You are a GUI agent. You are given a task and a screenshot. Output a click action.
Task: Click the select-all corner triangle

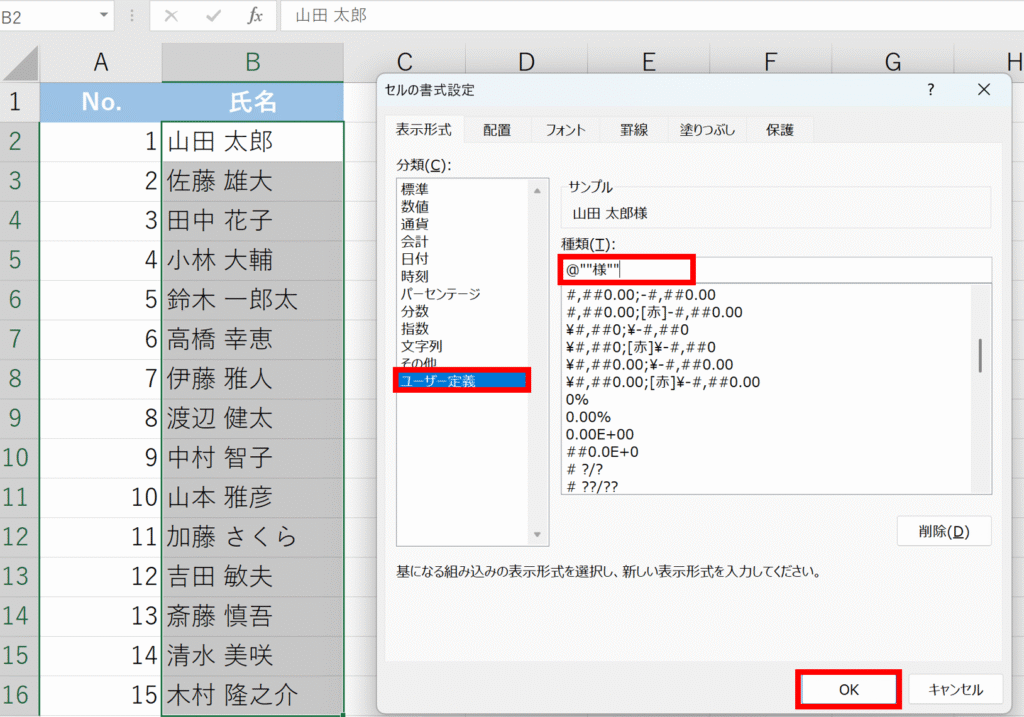21,63
